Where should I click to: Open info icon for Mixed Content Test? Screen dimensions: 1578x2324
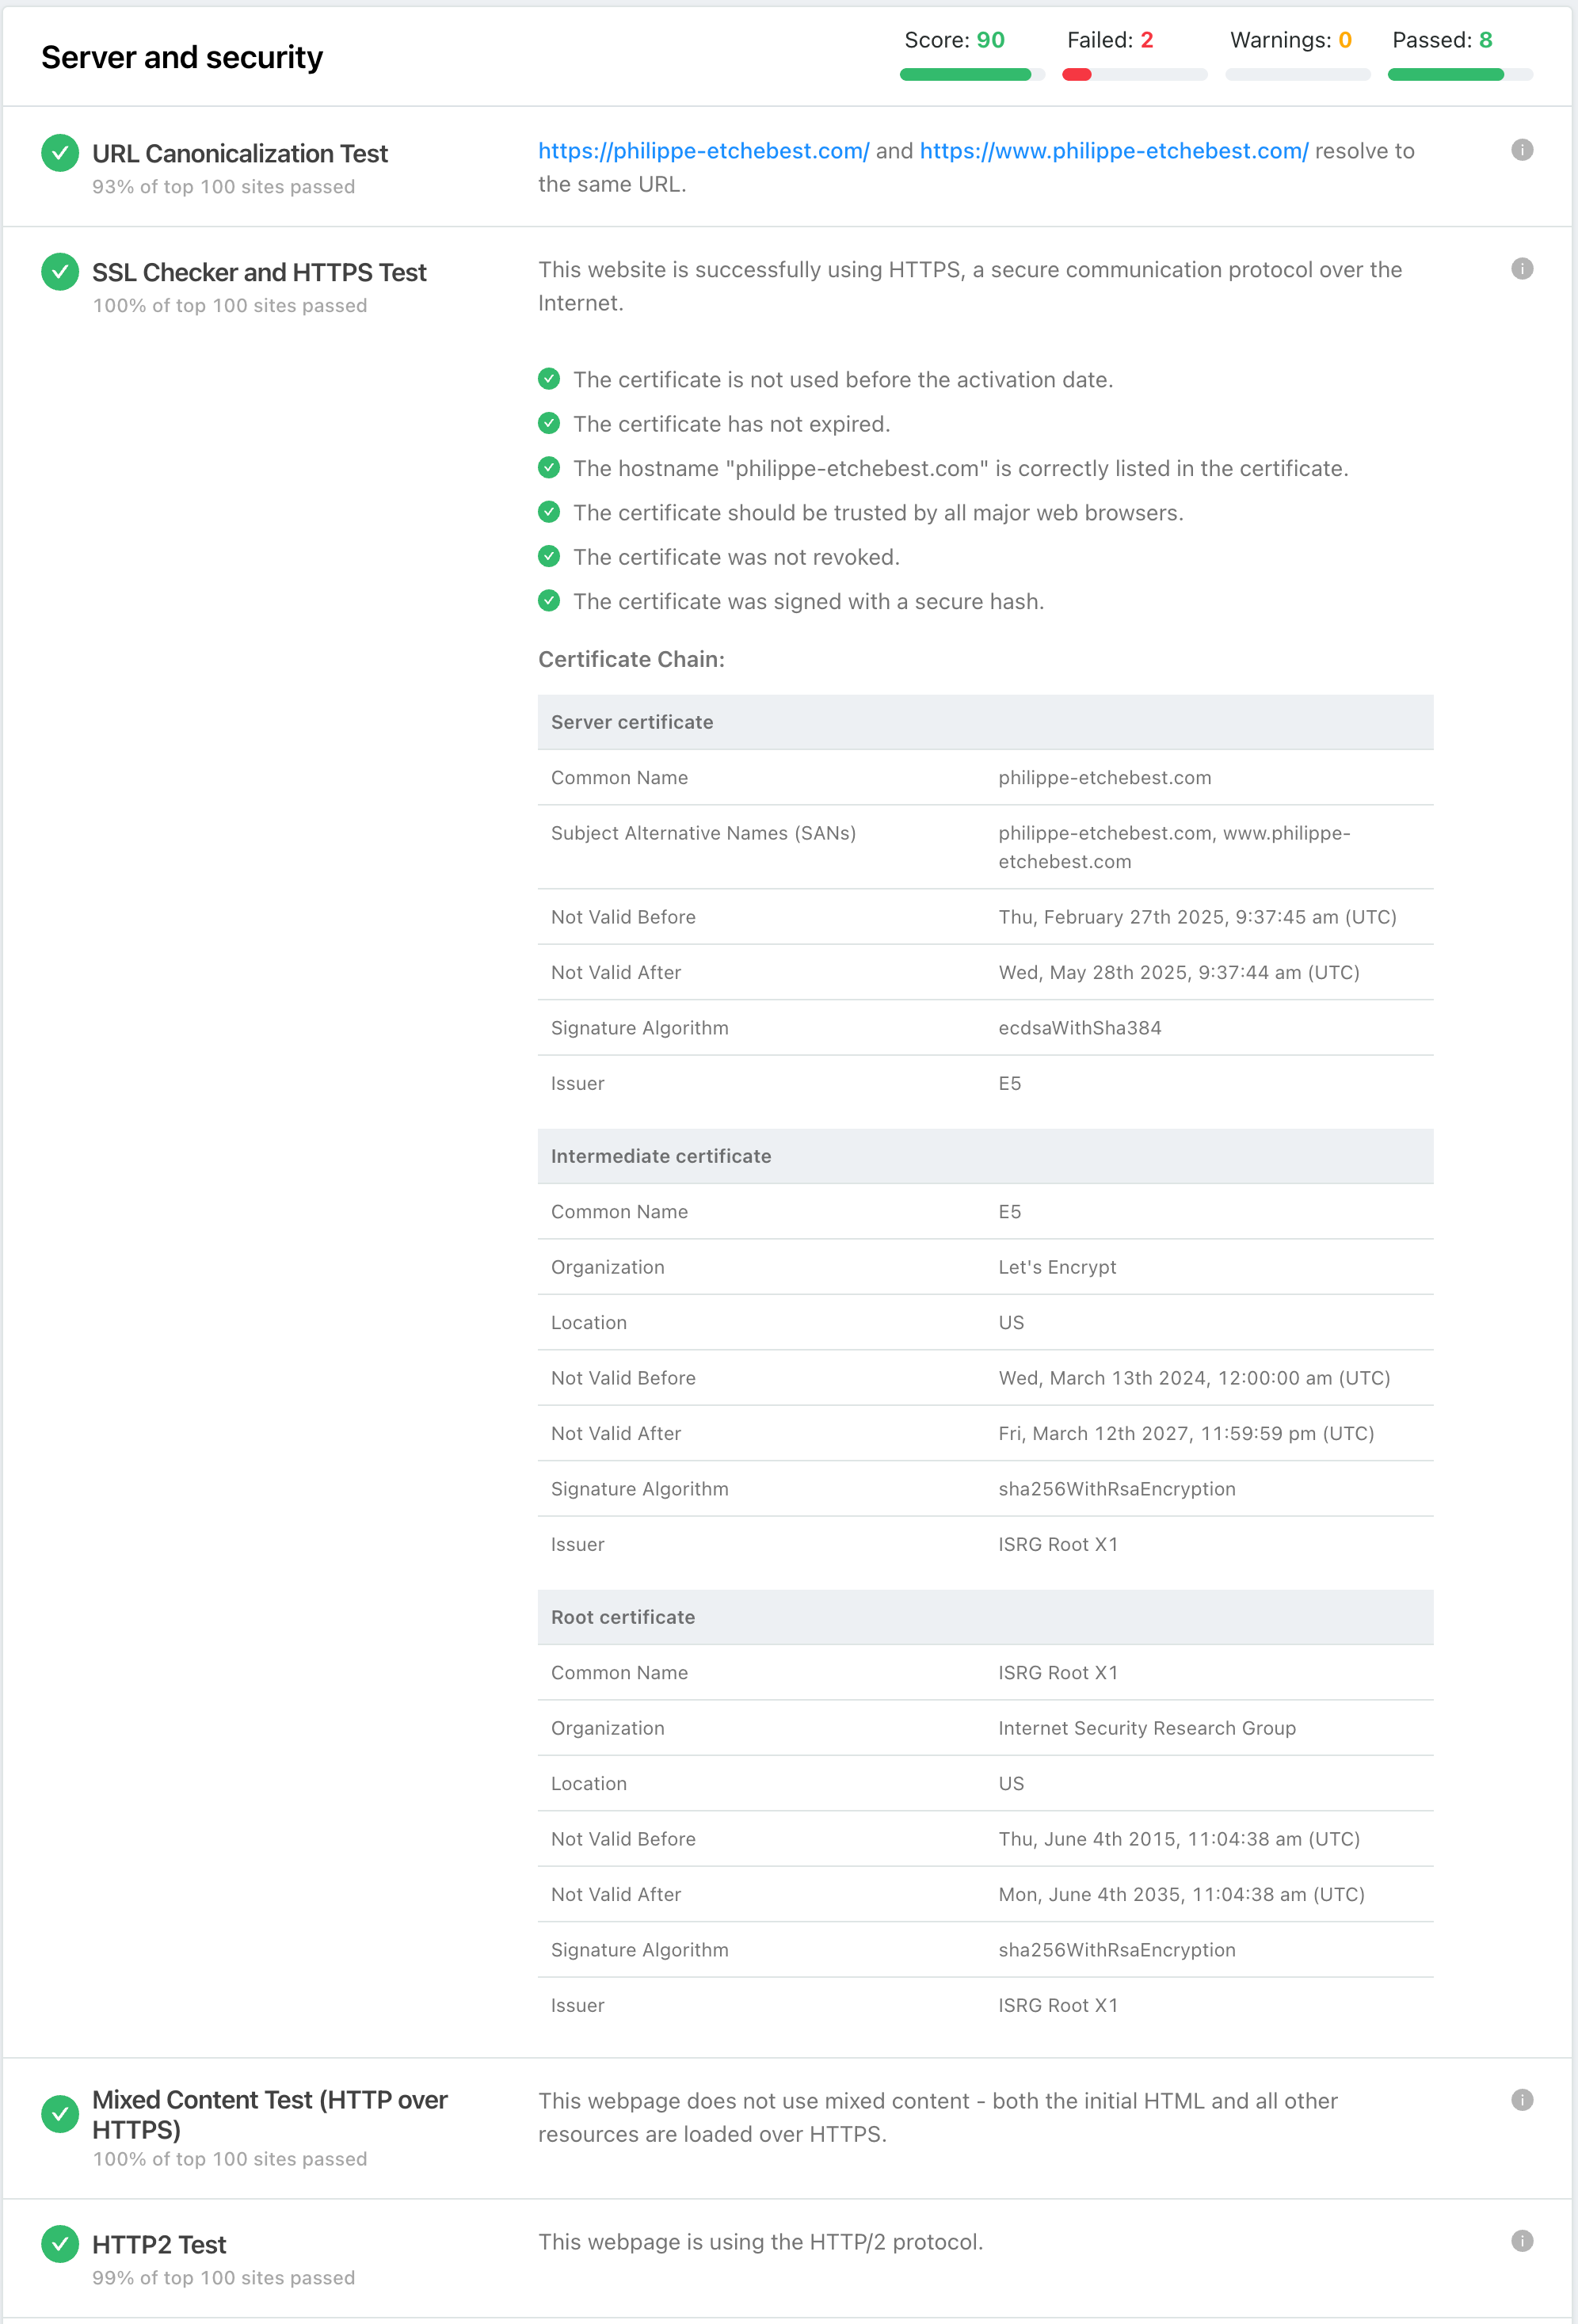click(x=1522, y=2100)
